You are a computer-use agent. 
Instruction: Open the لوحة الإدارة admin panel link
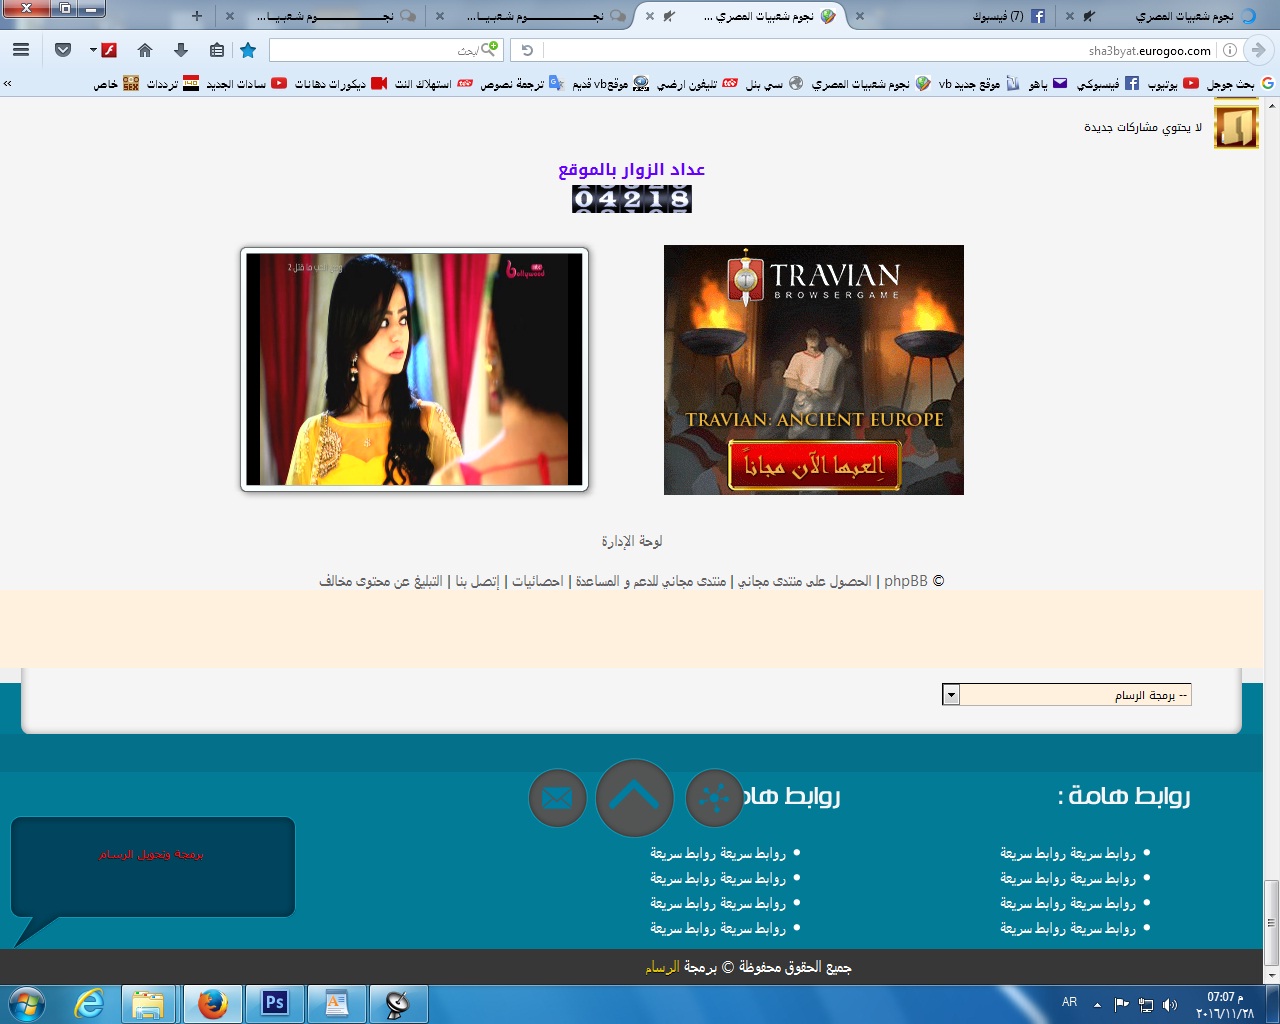click(x=632, y=541)
